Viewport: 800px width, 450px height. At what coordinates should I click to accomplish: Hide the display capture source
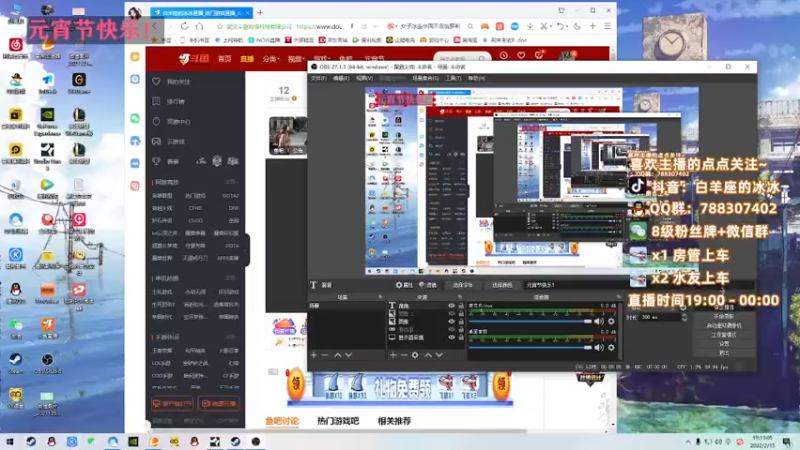coord(452,337)
